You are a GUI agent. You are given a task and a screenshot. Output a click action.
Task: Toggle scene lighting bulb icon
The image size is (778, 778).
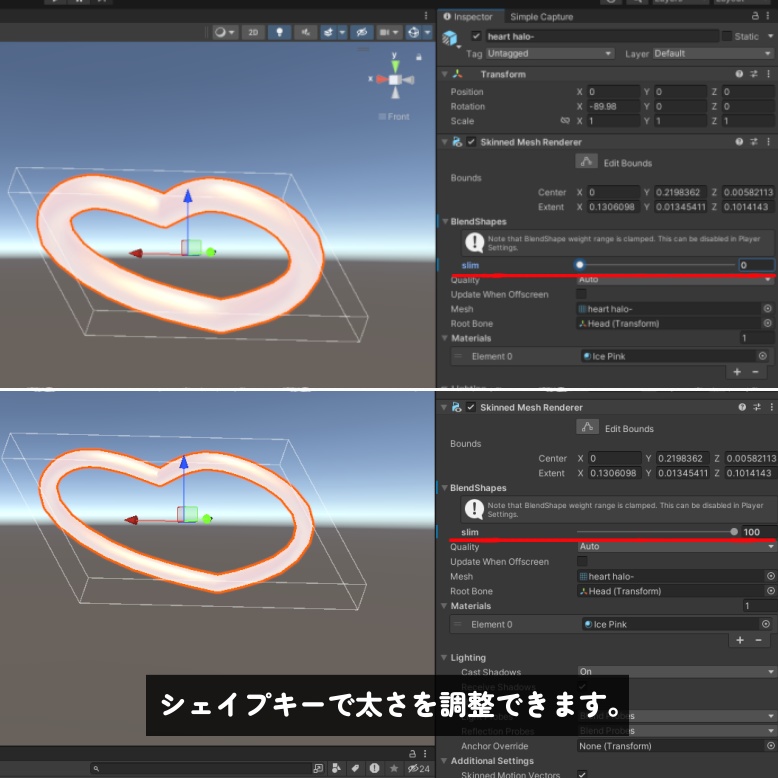click(279, 32)
